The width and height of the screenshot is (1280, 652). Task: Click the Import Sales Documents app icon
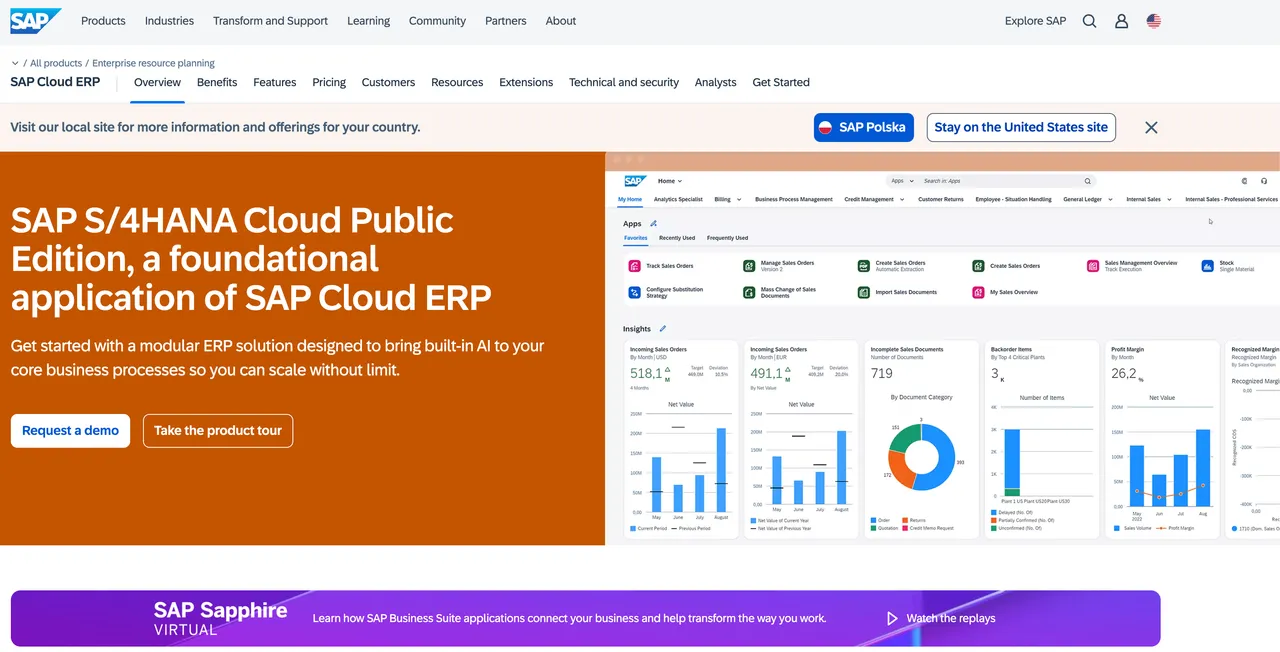point(864,292)
